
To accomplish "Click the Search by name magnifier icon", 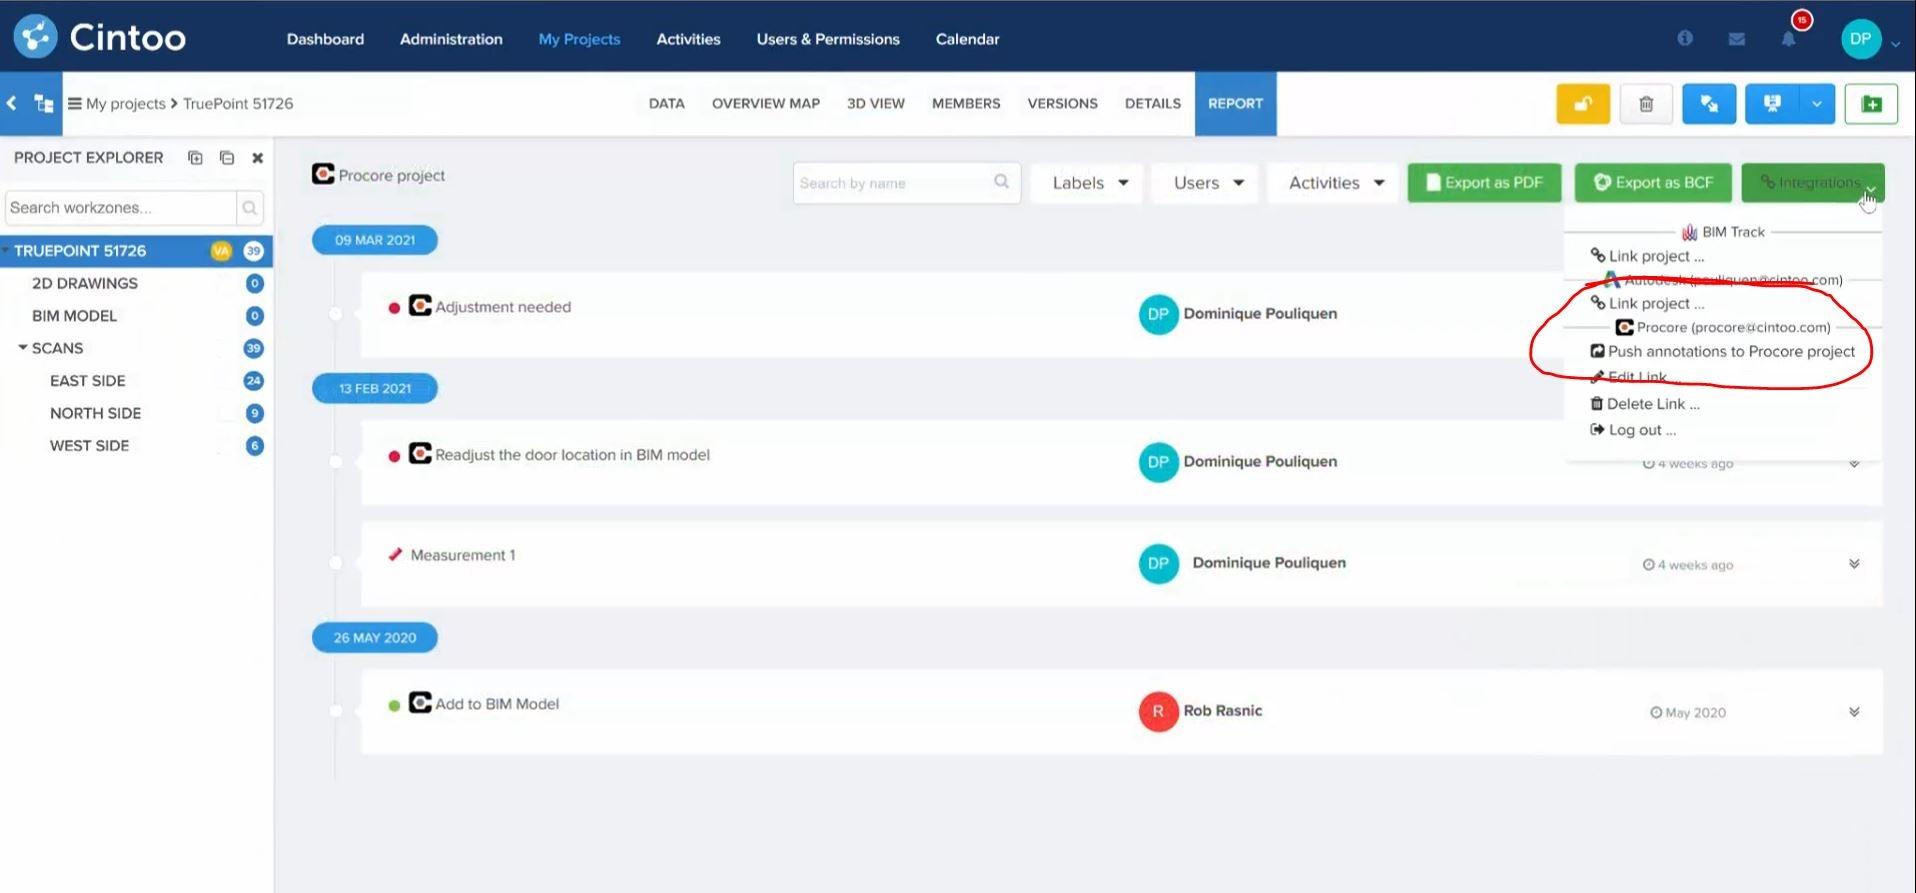I will point(1001,181).
